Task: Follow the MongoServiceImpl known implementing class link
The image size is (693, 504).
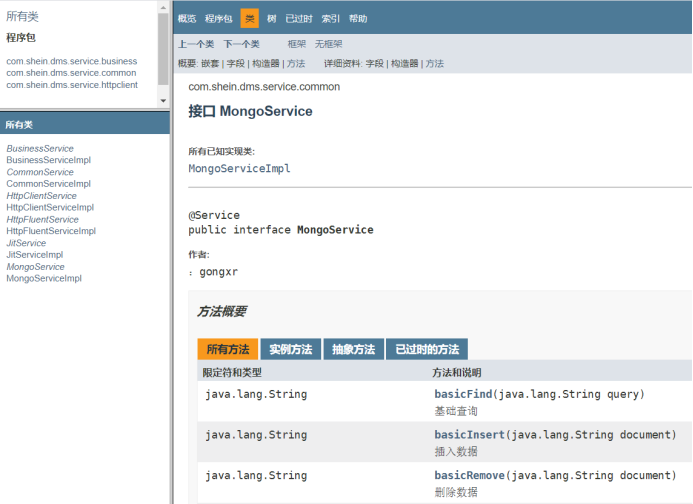Action: coord(239,169)
